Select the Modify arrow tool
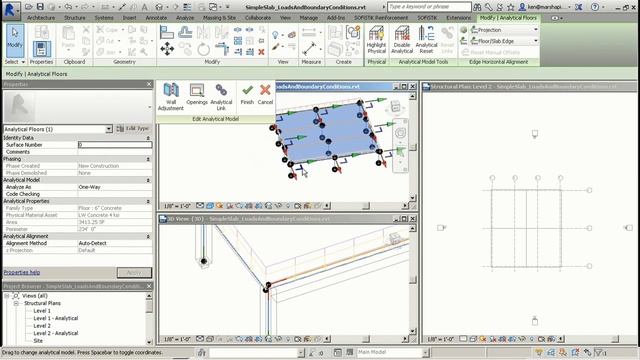 (x=15, y=40)
